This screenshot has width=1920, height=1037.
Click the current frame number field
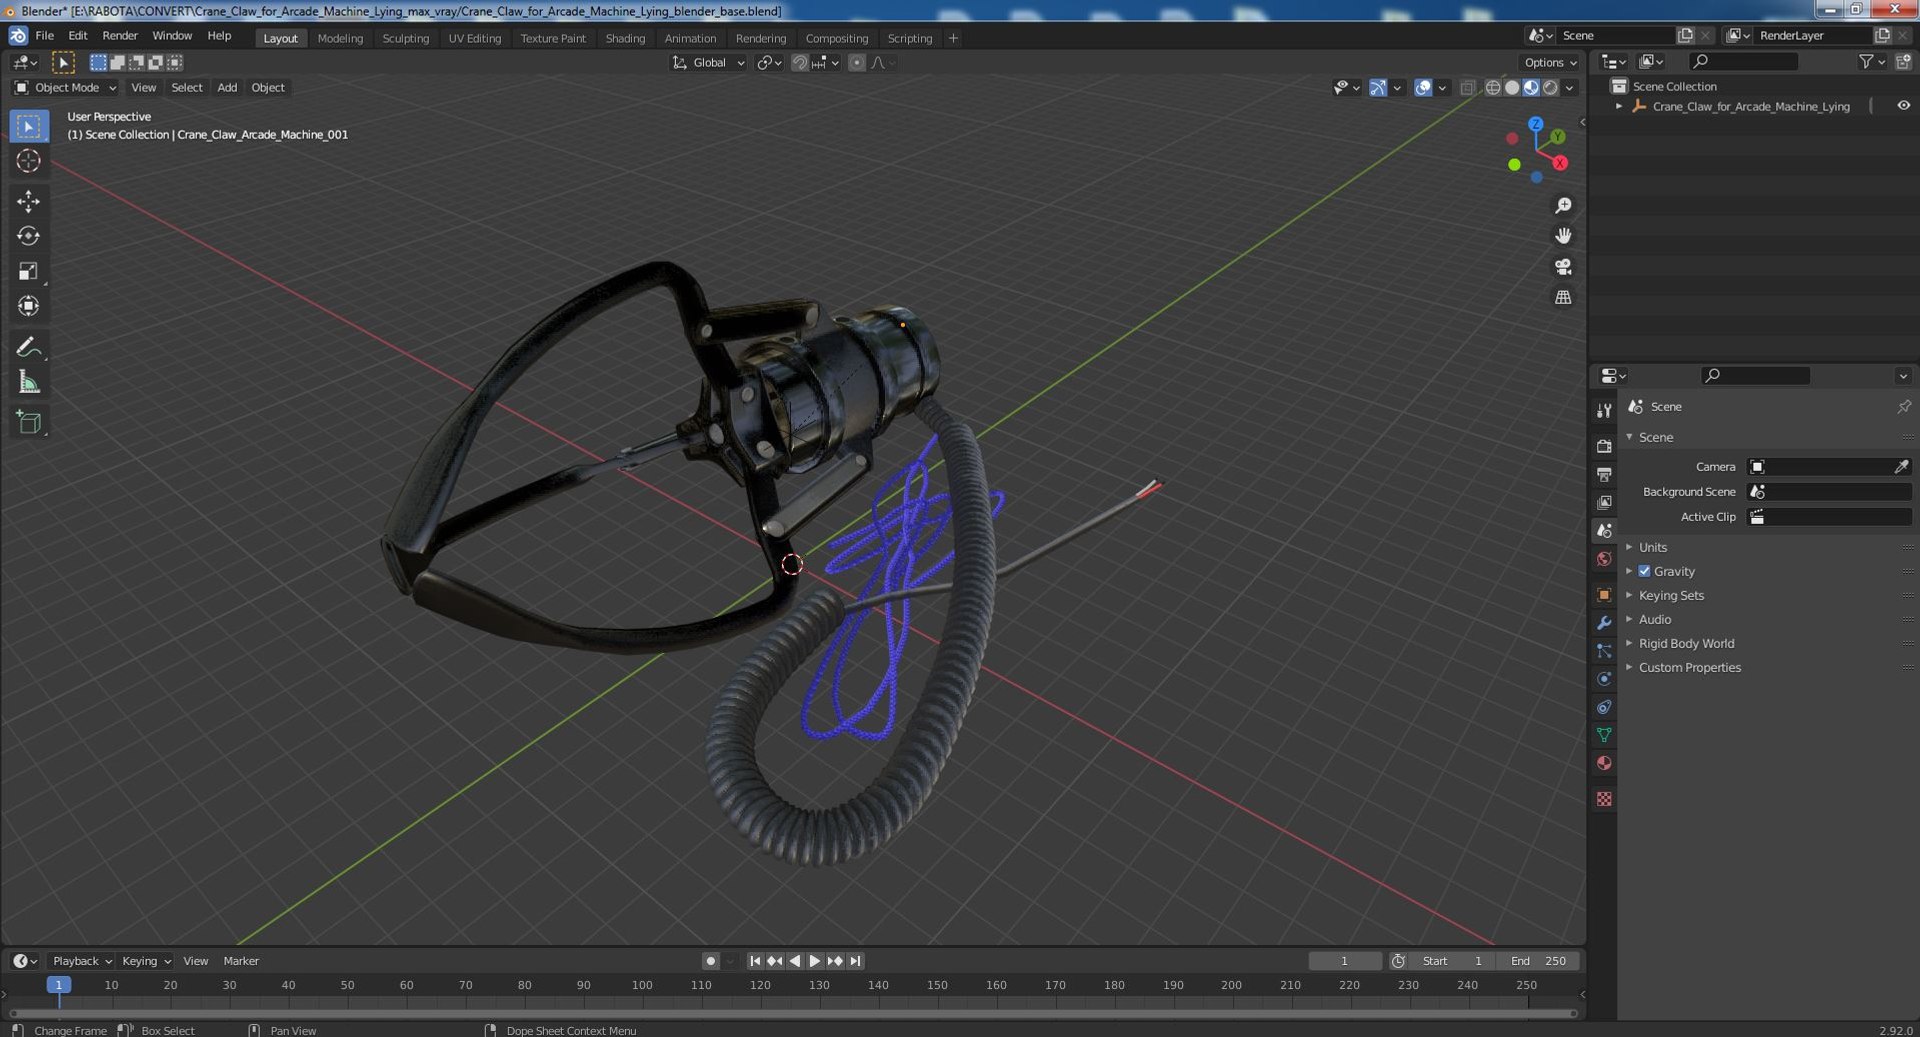click(x=1345, y=961)
